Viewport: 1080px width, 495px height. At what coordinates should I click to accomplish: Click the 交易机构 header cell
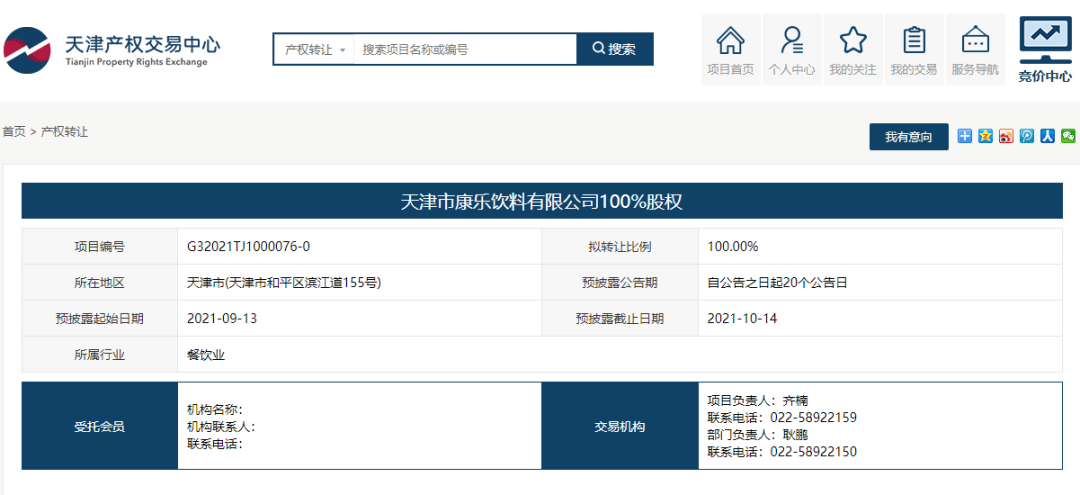[x=620, y=426]
